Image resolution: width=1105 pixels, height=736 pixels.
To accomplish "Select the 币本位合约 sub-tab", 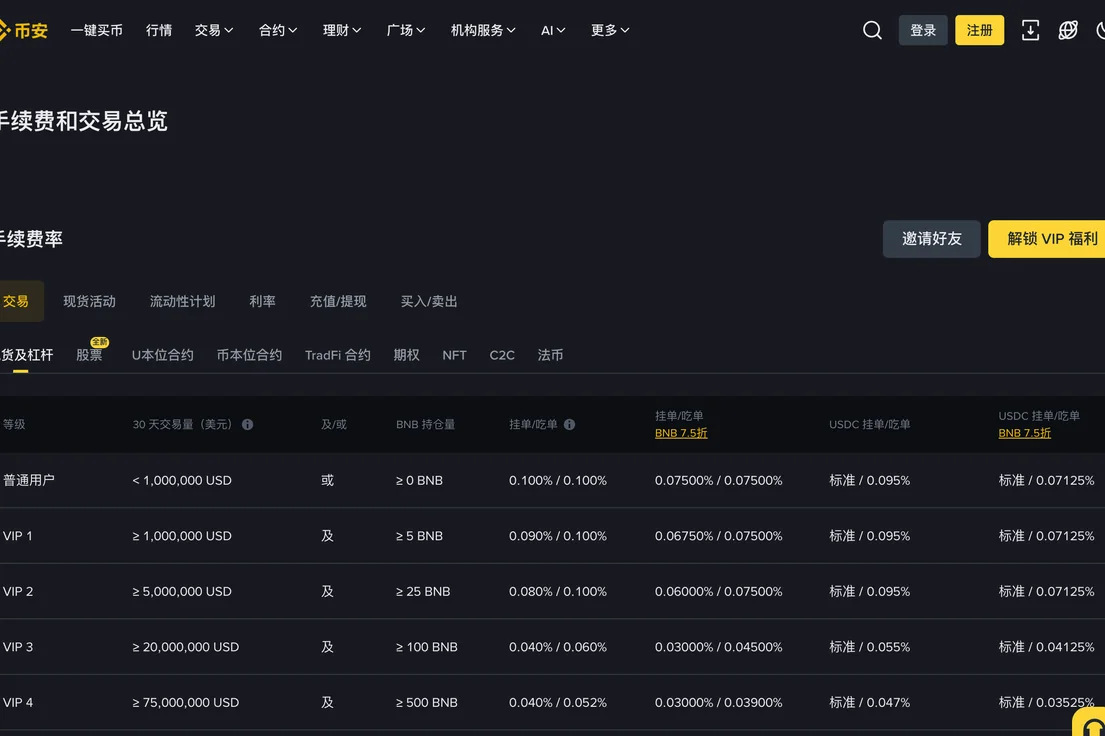I will pos(249,355).
